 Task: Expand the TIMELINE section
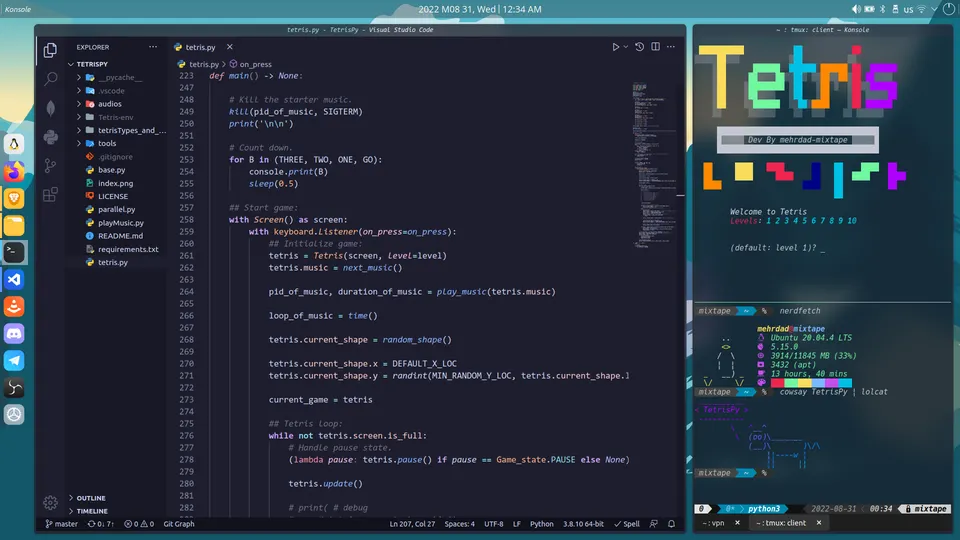coord(92,511)
